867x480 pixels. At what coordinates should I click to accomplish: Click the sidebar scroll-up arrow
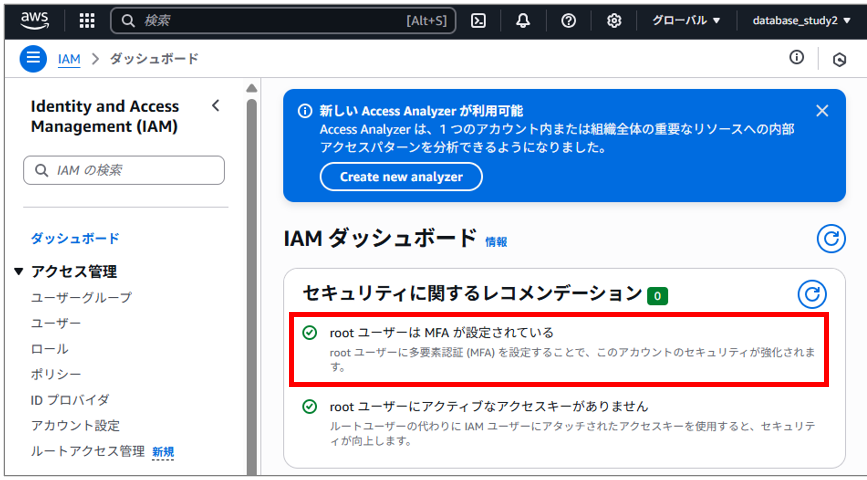[x=252, y=88]
